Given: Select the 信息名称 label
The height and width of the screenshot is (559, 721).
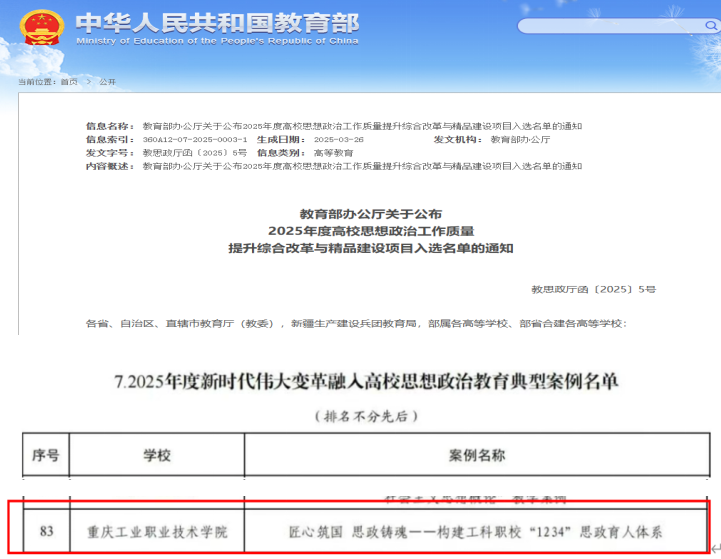Looking at the screenshot, I should (110, 126).
